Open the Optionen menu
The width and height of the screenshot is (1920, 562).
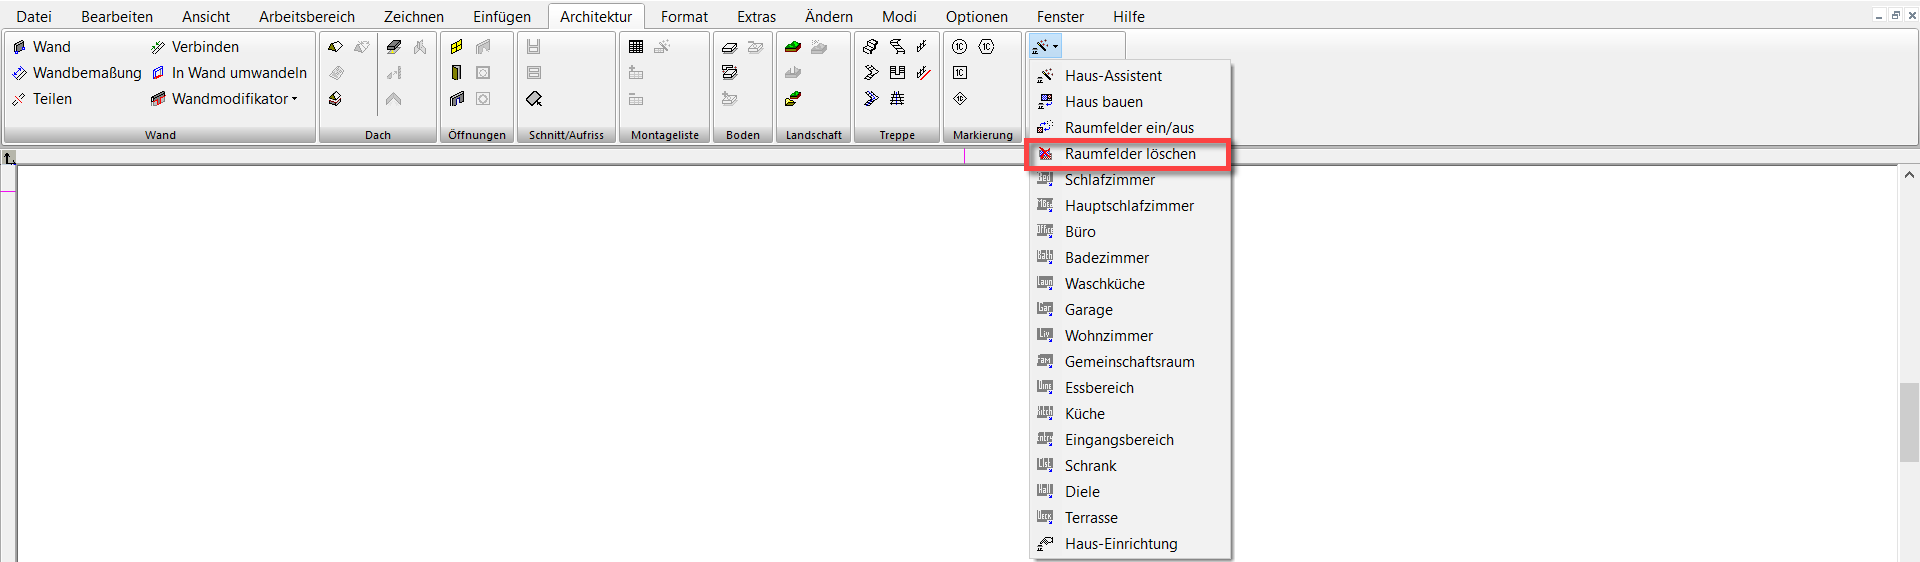pos(977,17)
